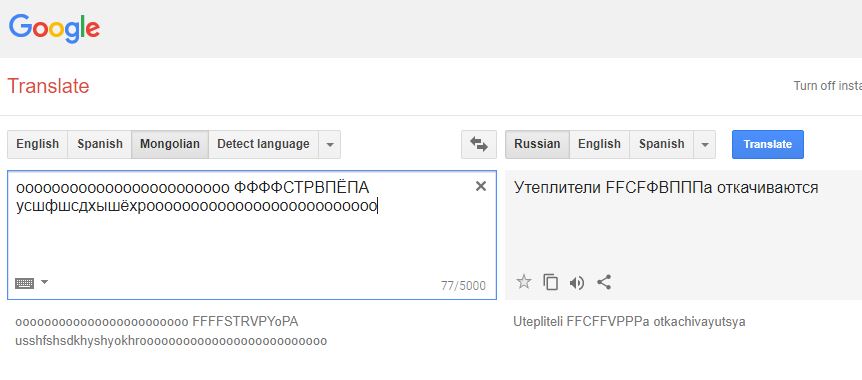Open input tools dropdown next to keyboard
This screenshot has height=380, width=862.
click(45, 282)
